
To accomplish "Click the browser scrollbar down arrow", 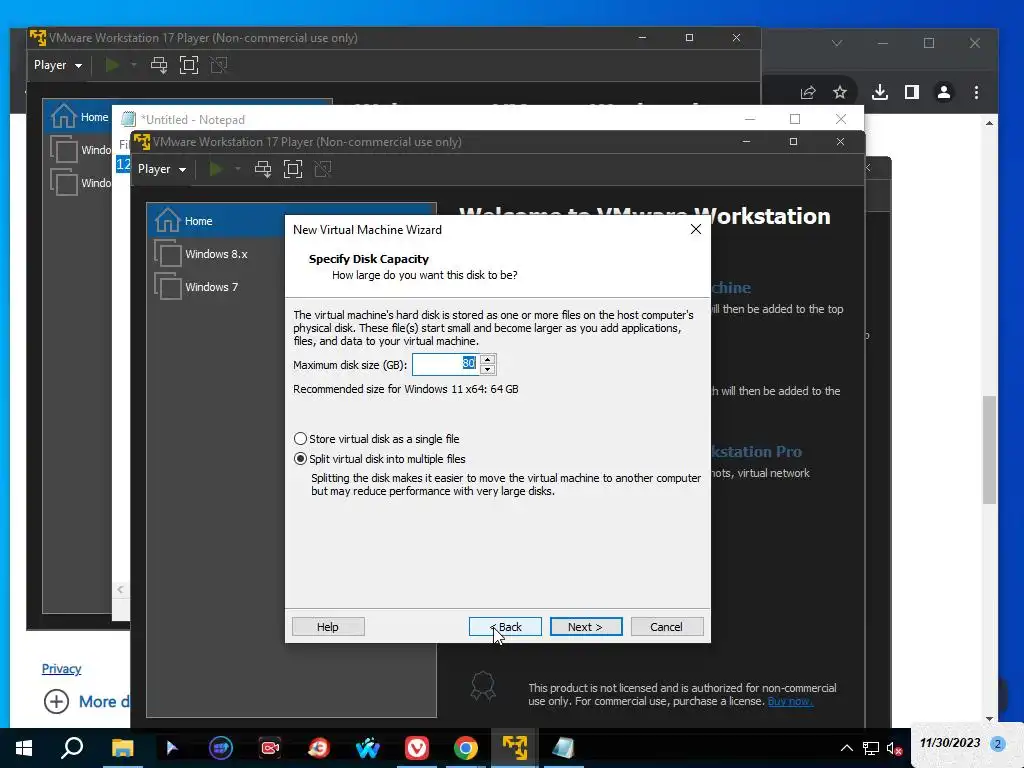I will click(x=990, y=718).
